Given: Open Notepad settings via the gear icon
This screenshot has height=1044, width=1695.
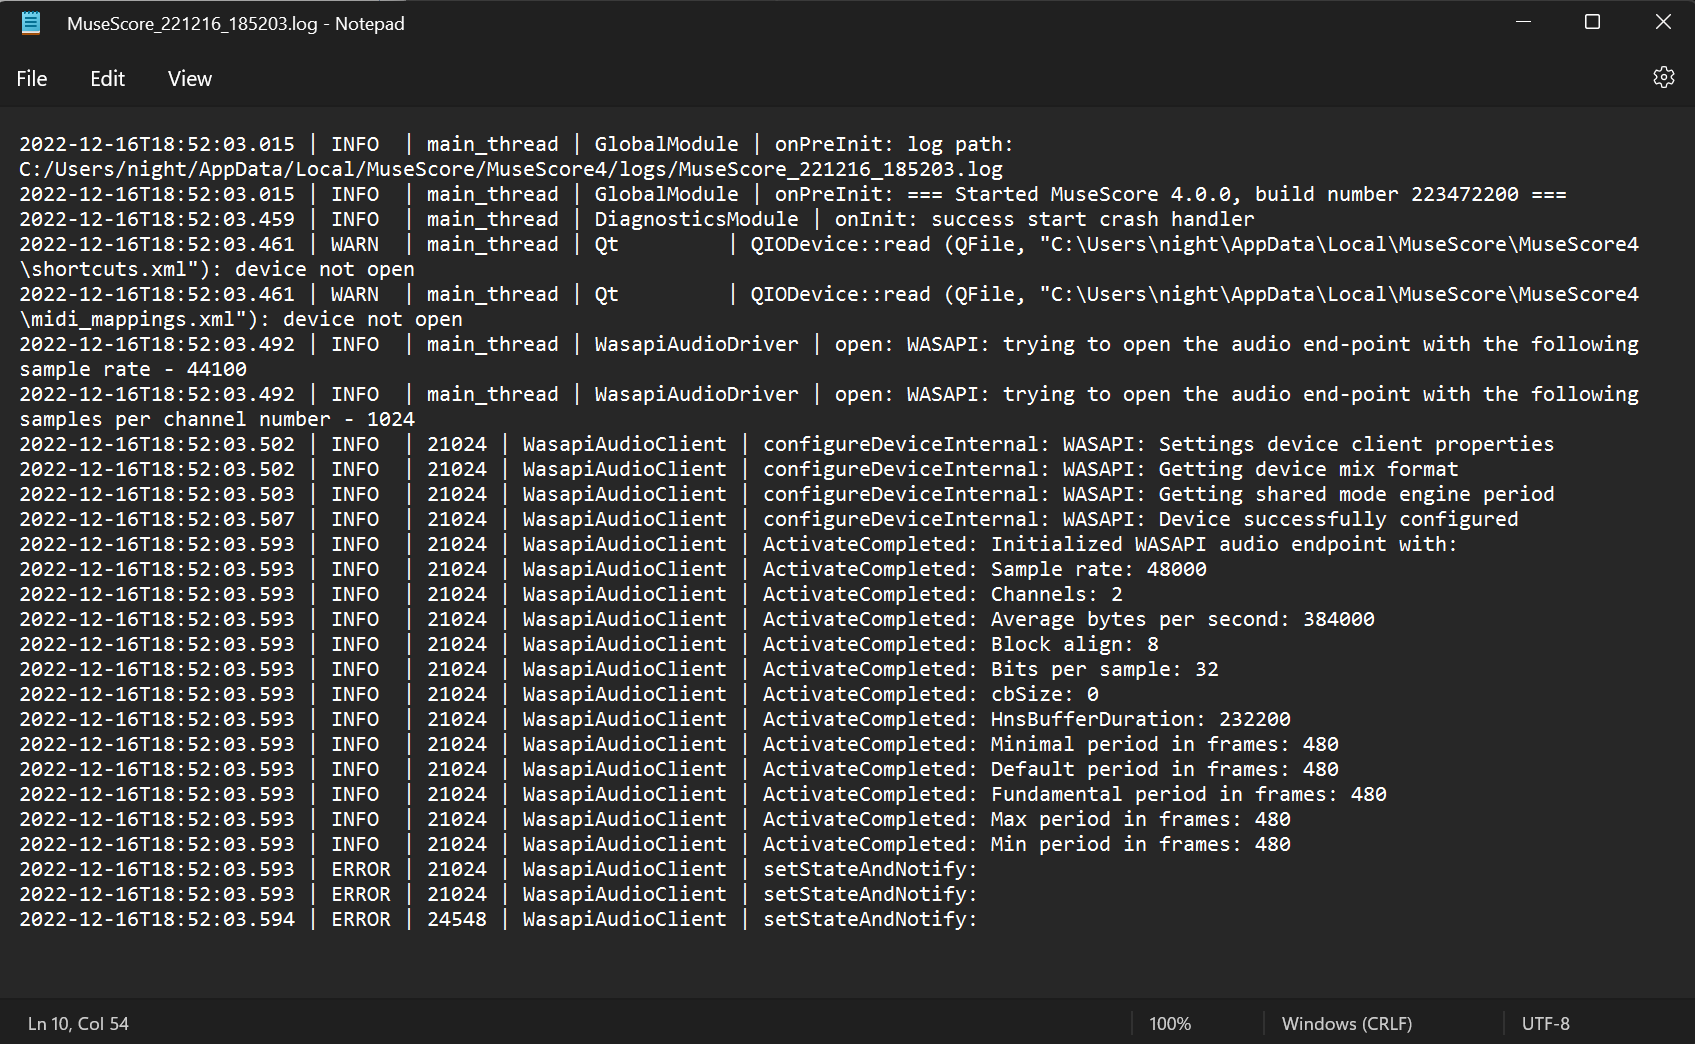Looking at the screenshot, I should pyautogui.click(x=1663, y=77).
